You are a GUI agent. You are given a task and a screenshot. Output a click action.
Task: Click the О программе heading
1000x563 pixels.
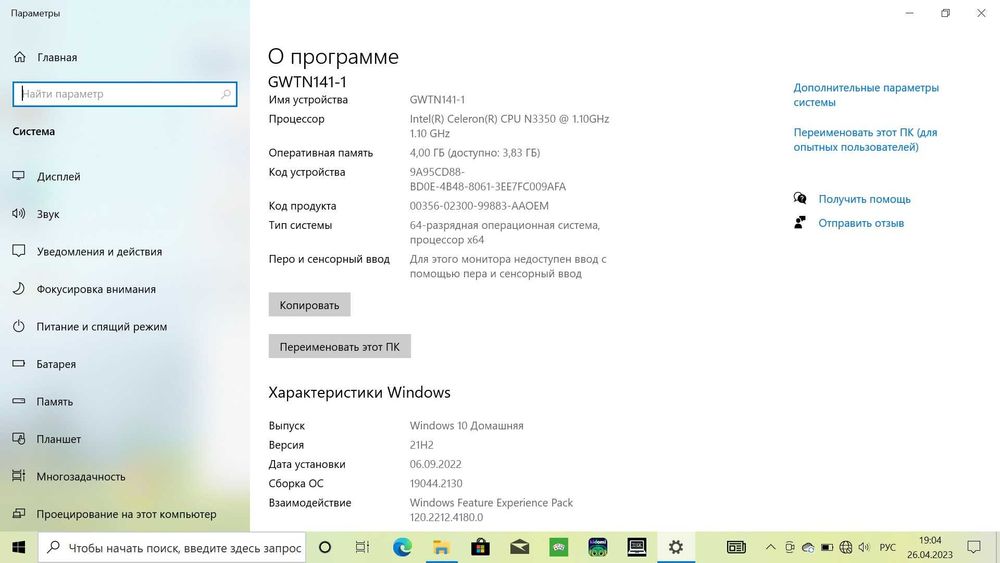click(x=333, y=57)
